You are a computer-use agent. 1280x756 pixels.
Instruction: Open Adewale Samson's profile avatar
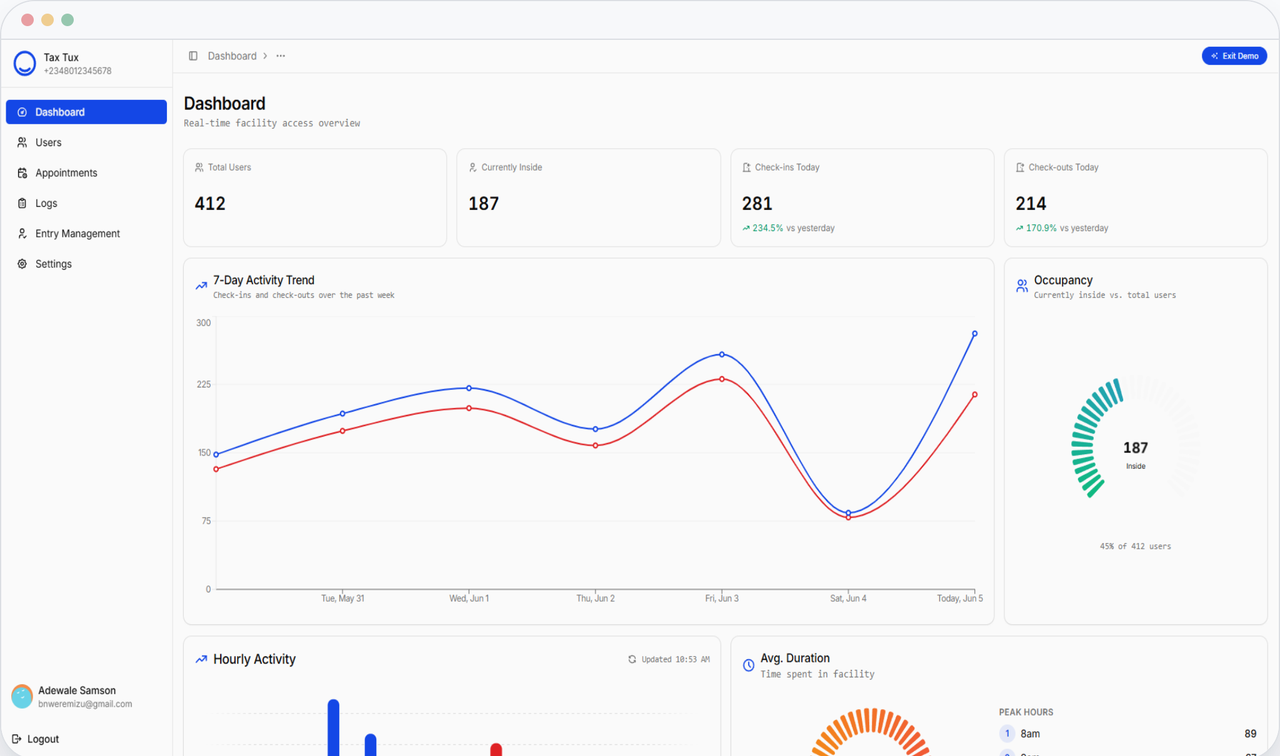tap(22, 697)
